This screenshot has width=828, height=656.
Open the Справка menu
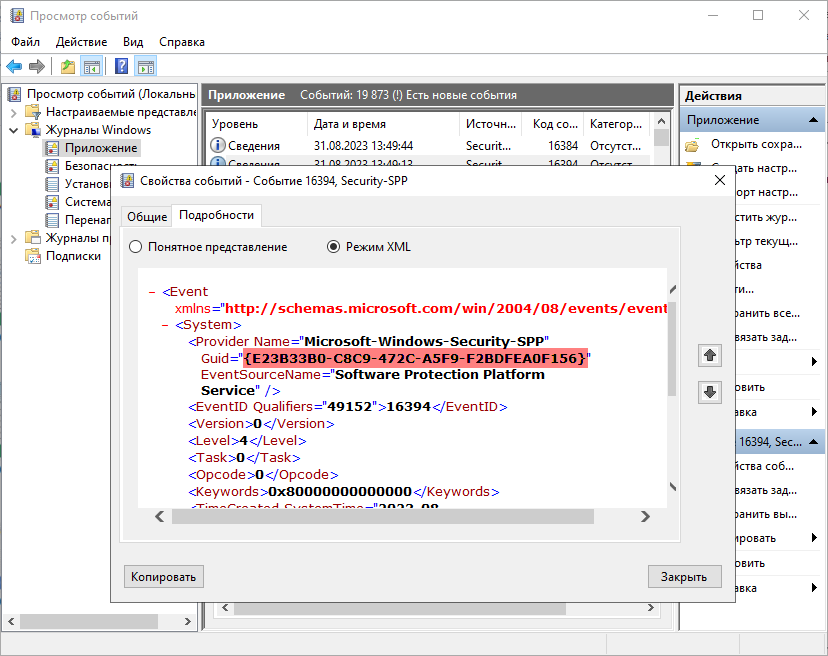pyautogui.click(x=182, y=42)
